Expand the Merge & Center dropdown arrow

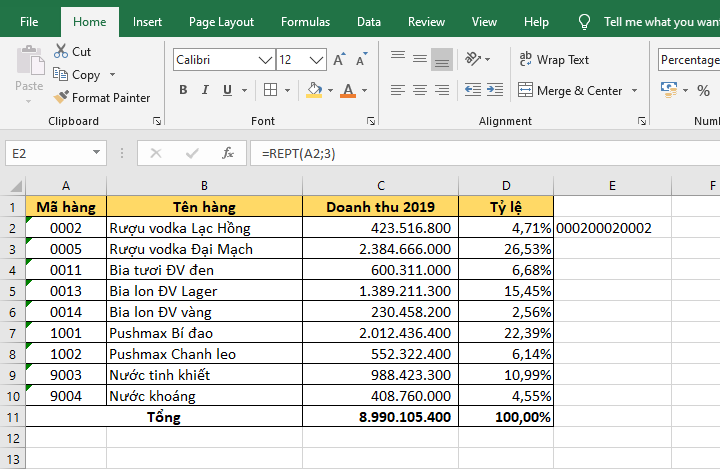coord(633,91)
